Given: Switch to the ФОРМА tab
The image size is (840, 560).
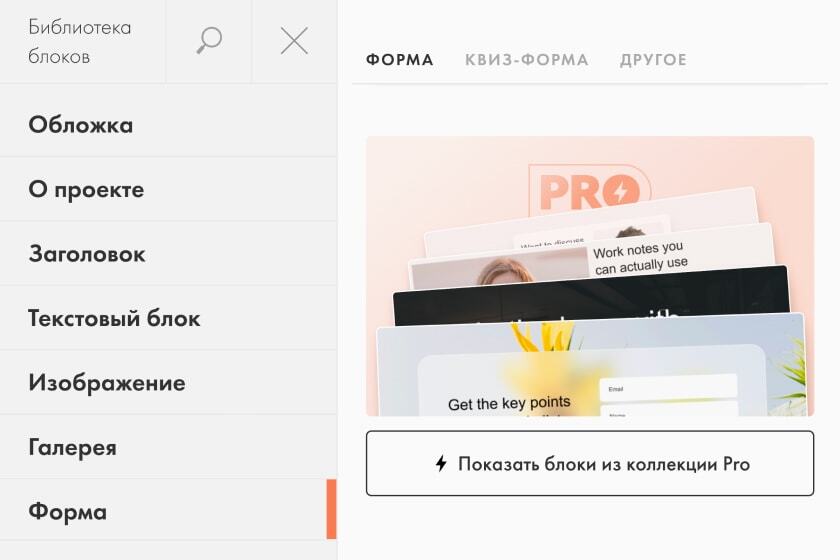Looking at the screenshot, I should [x=400, y=59].
